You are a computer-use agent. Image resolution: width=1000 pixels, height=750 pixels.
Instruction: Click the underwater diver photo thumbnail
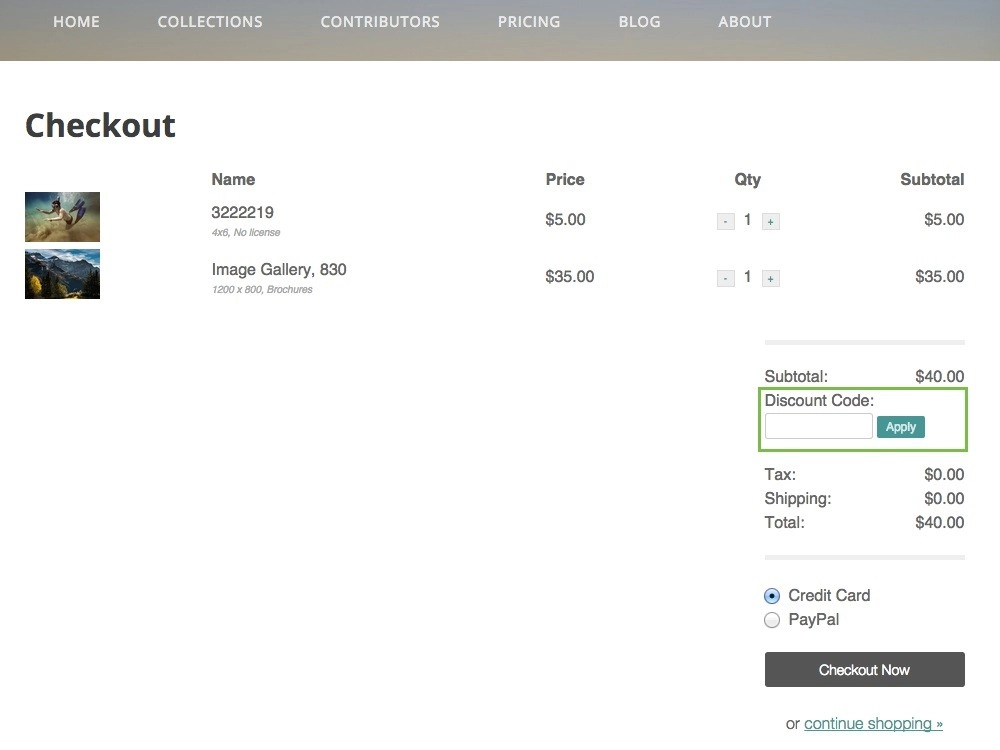click(x=62, y=216)
